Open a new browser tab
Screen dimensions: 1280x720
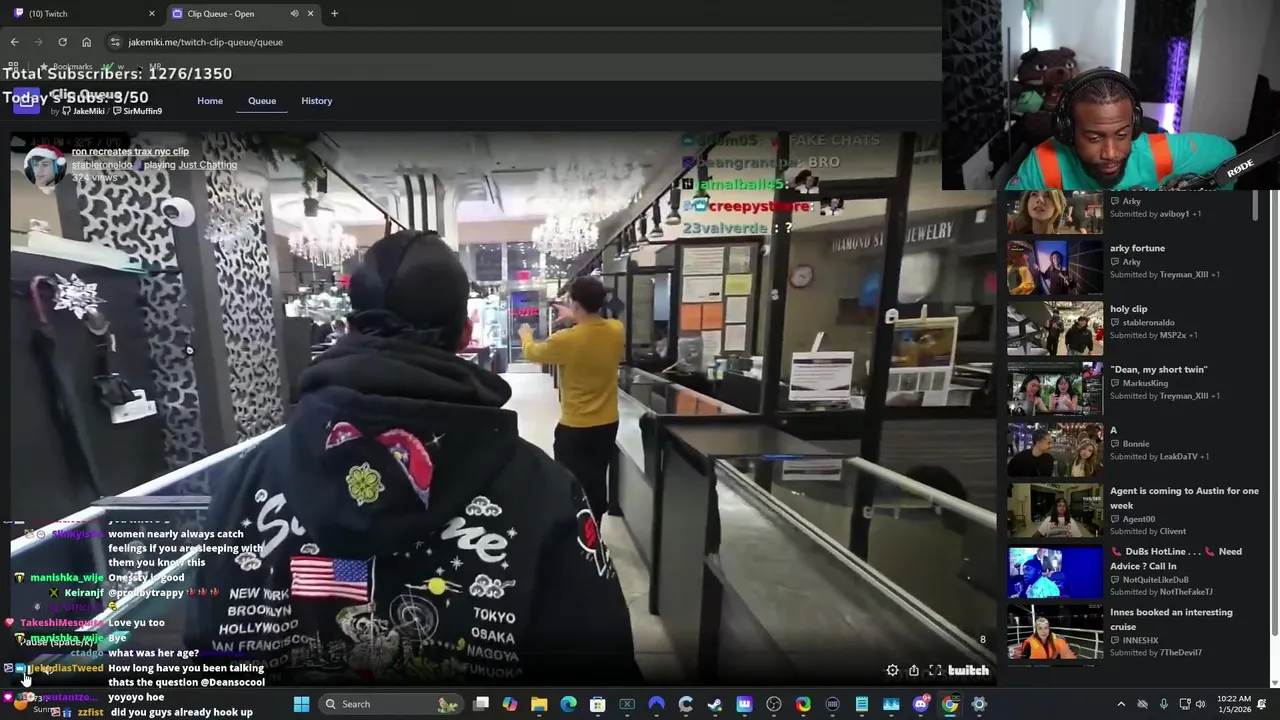(334, 14)
